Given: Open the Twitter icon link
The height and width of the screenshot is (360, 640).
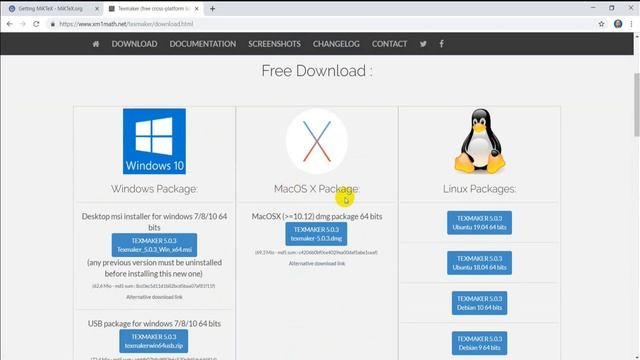Looking at the screenshot, I should pyautogui.click(x=423, y=44).
